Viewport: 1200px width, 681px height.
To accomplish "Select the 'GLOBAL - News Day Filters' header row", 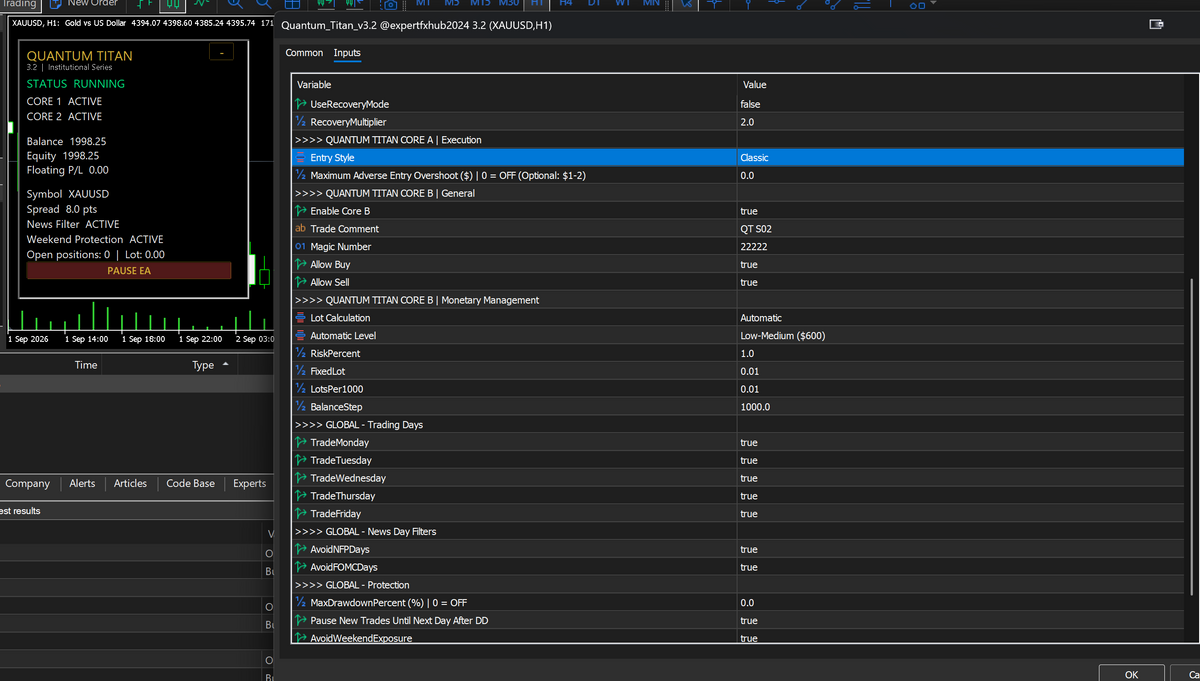I will pos(738,531).
